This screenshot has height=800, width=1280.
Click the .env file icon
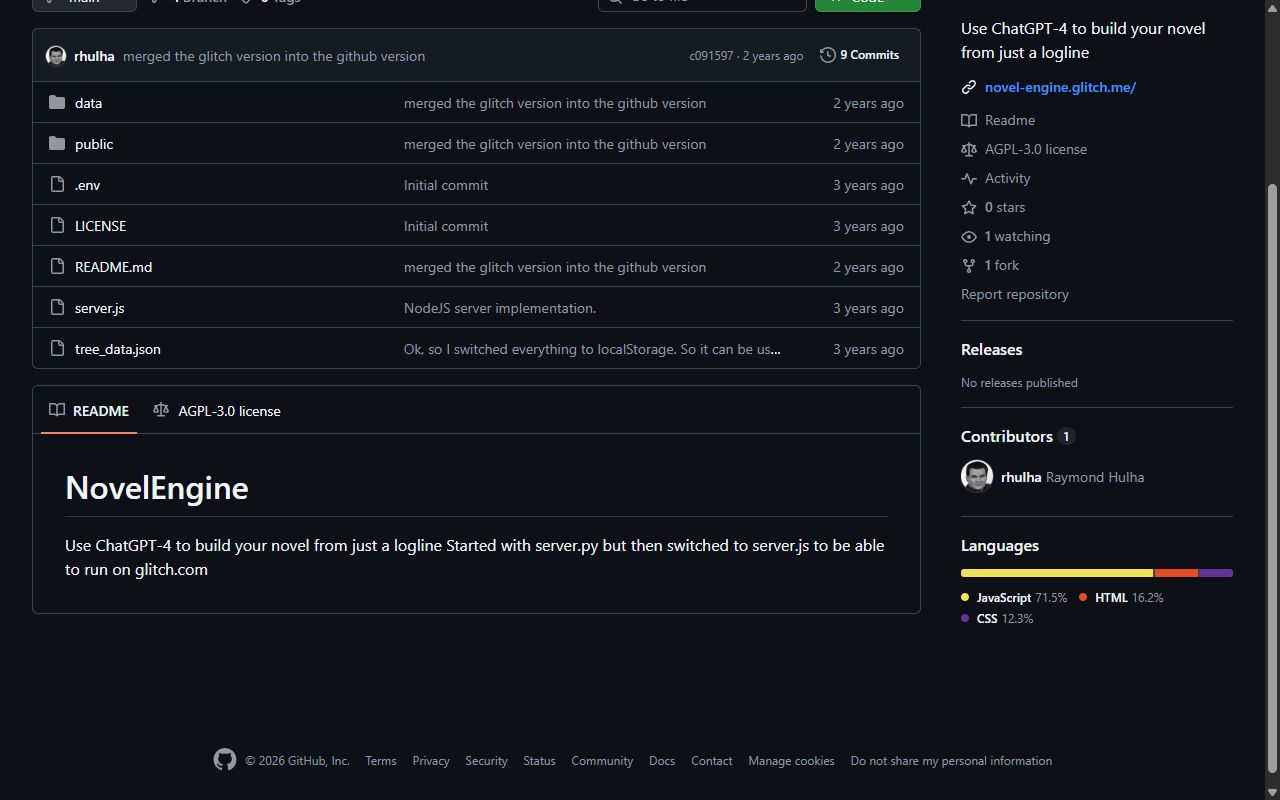(57, 184)
